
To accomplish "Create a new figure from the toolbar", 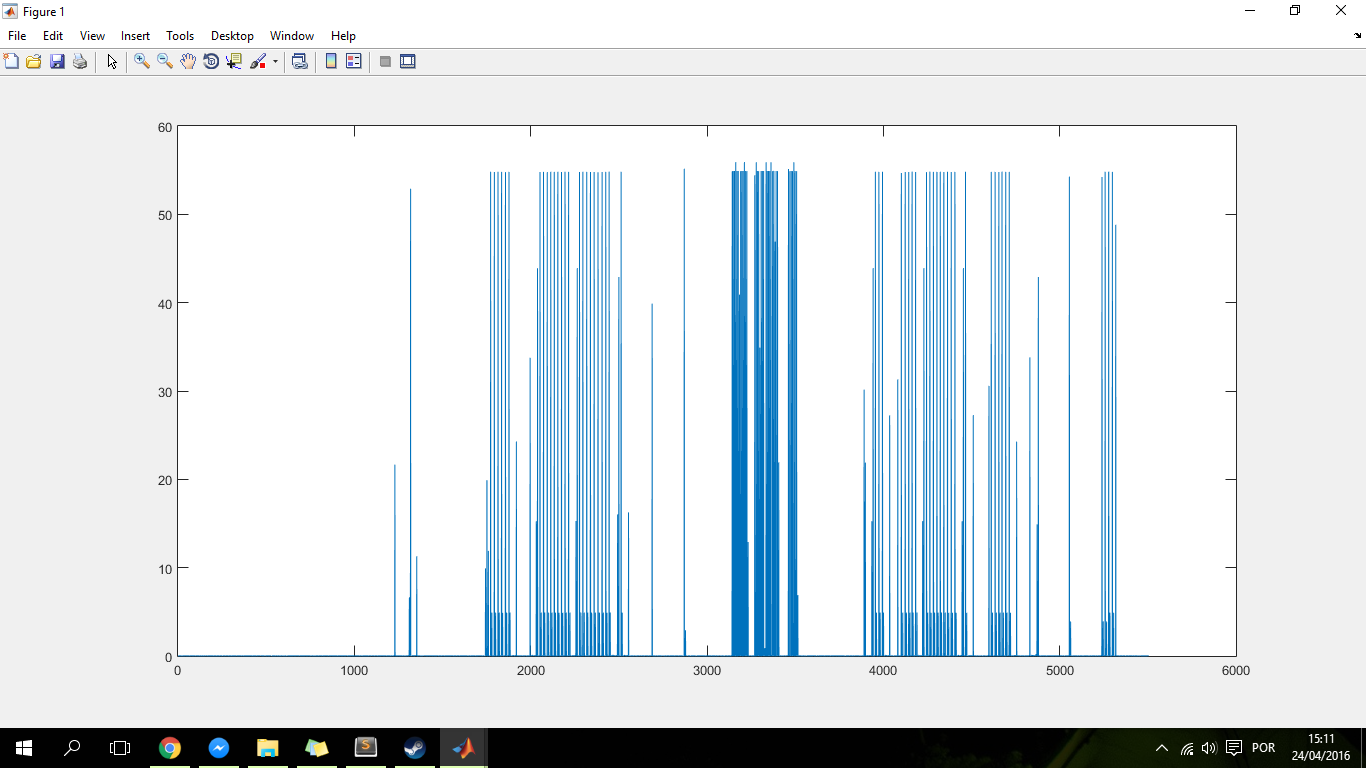I will (11, 61).
